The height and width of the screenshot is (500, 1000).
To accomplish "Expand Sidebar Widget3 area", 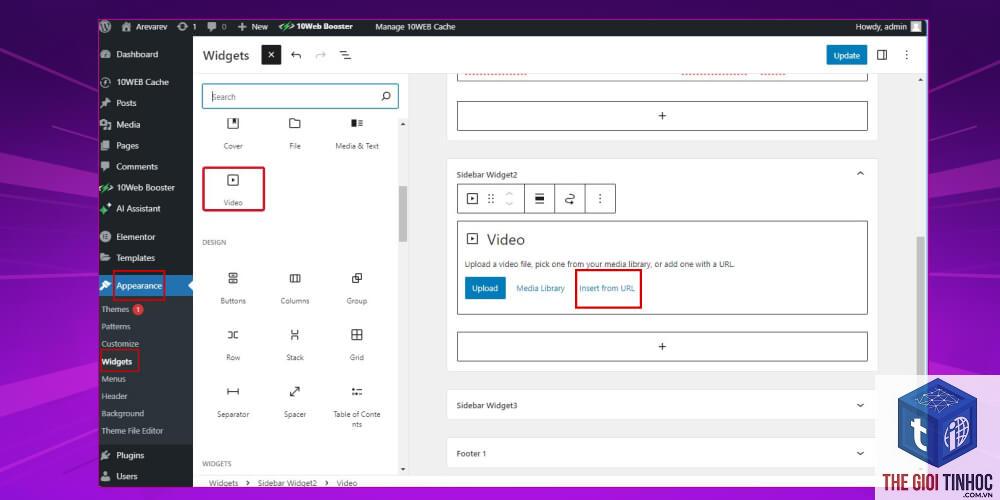I will coord(860,405).
